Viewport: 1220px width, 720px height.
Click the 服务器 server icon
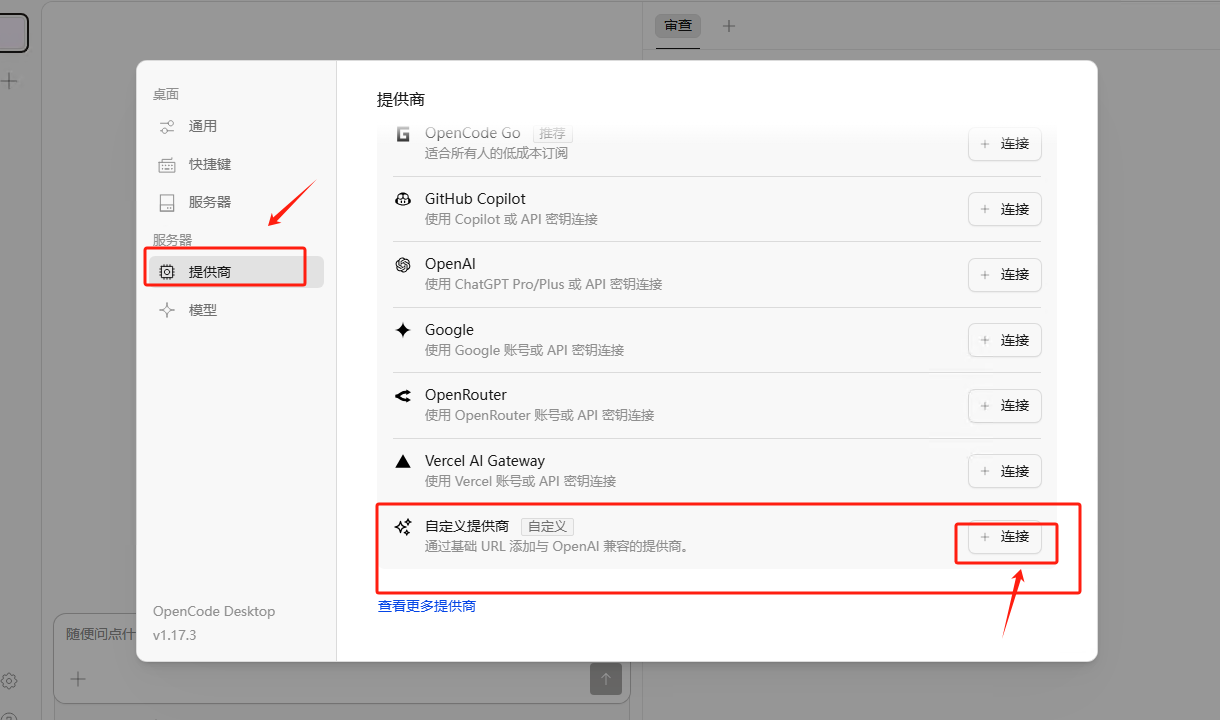tap(167, 203)
